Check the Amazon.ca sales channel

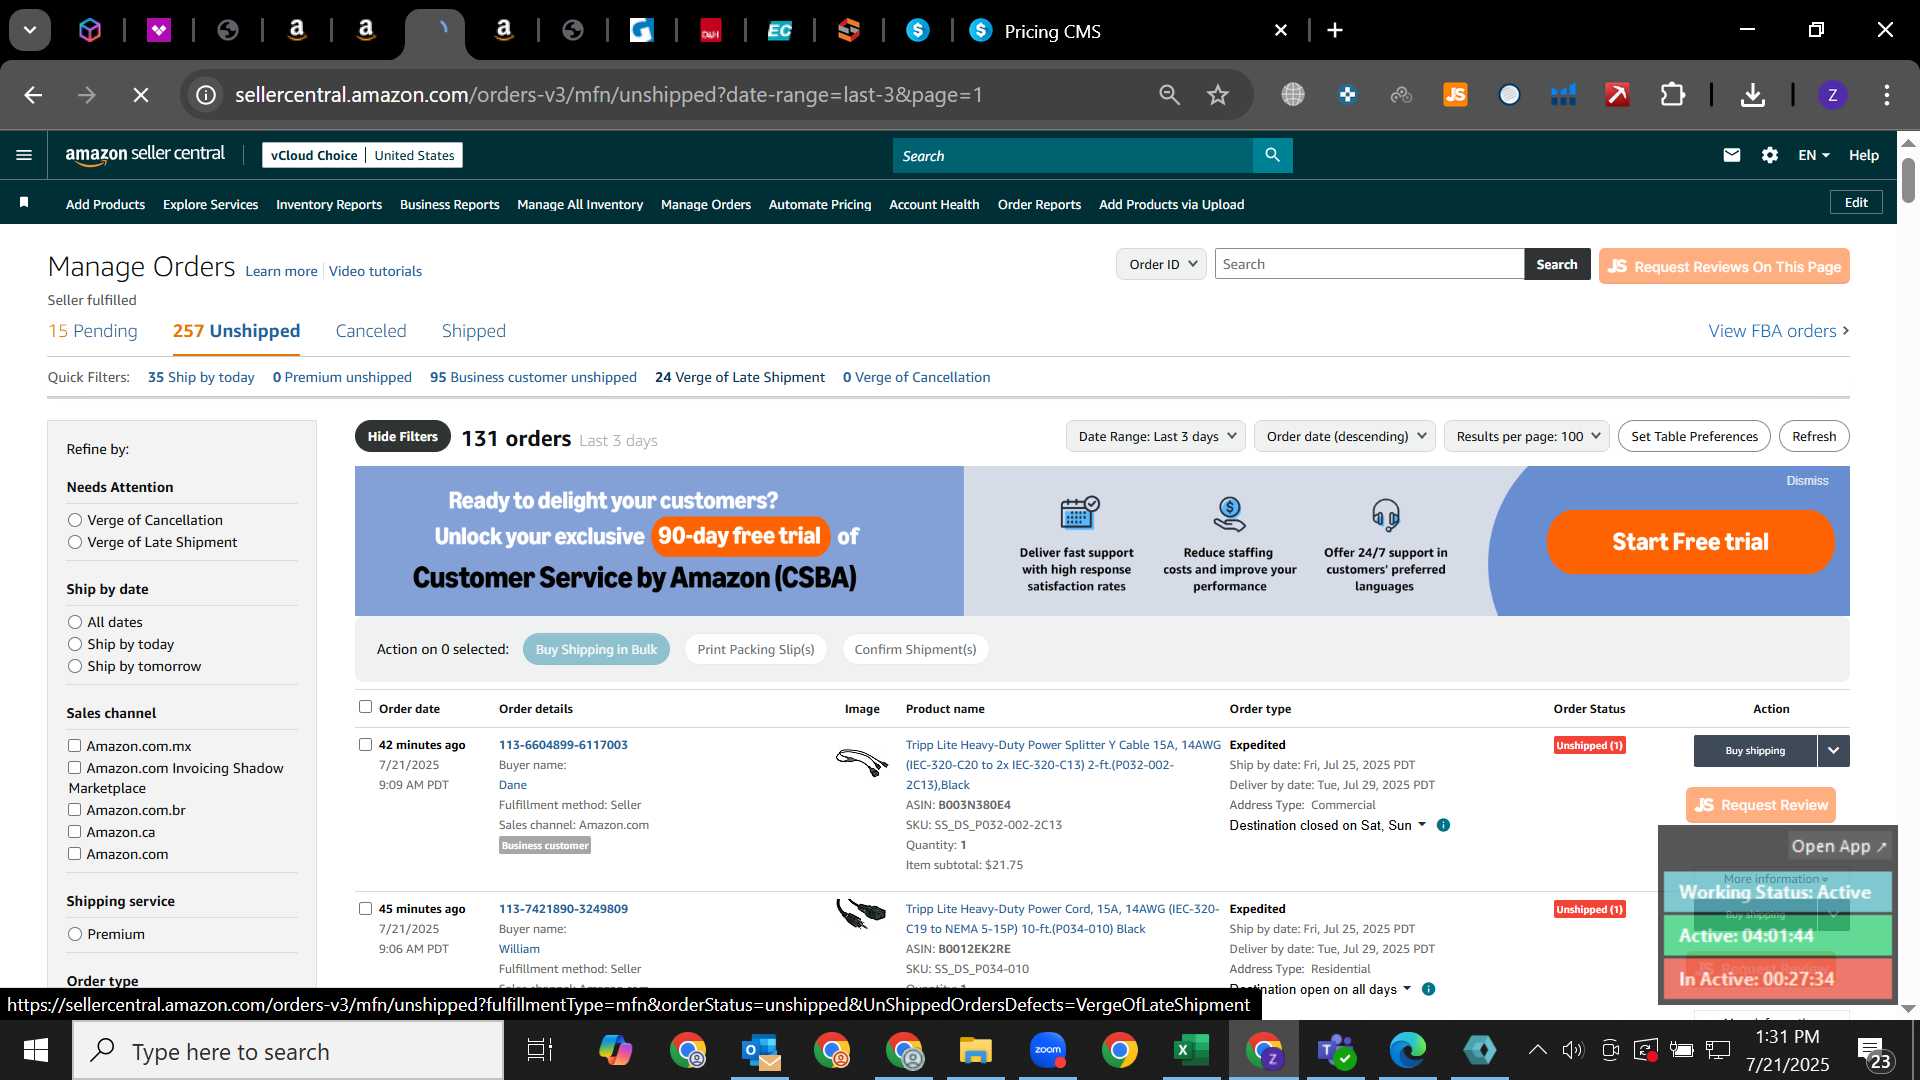pos(74,831)
